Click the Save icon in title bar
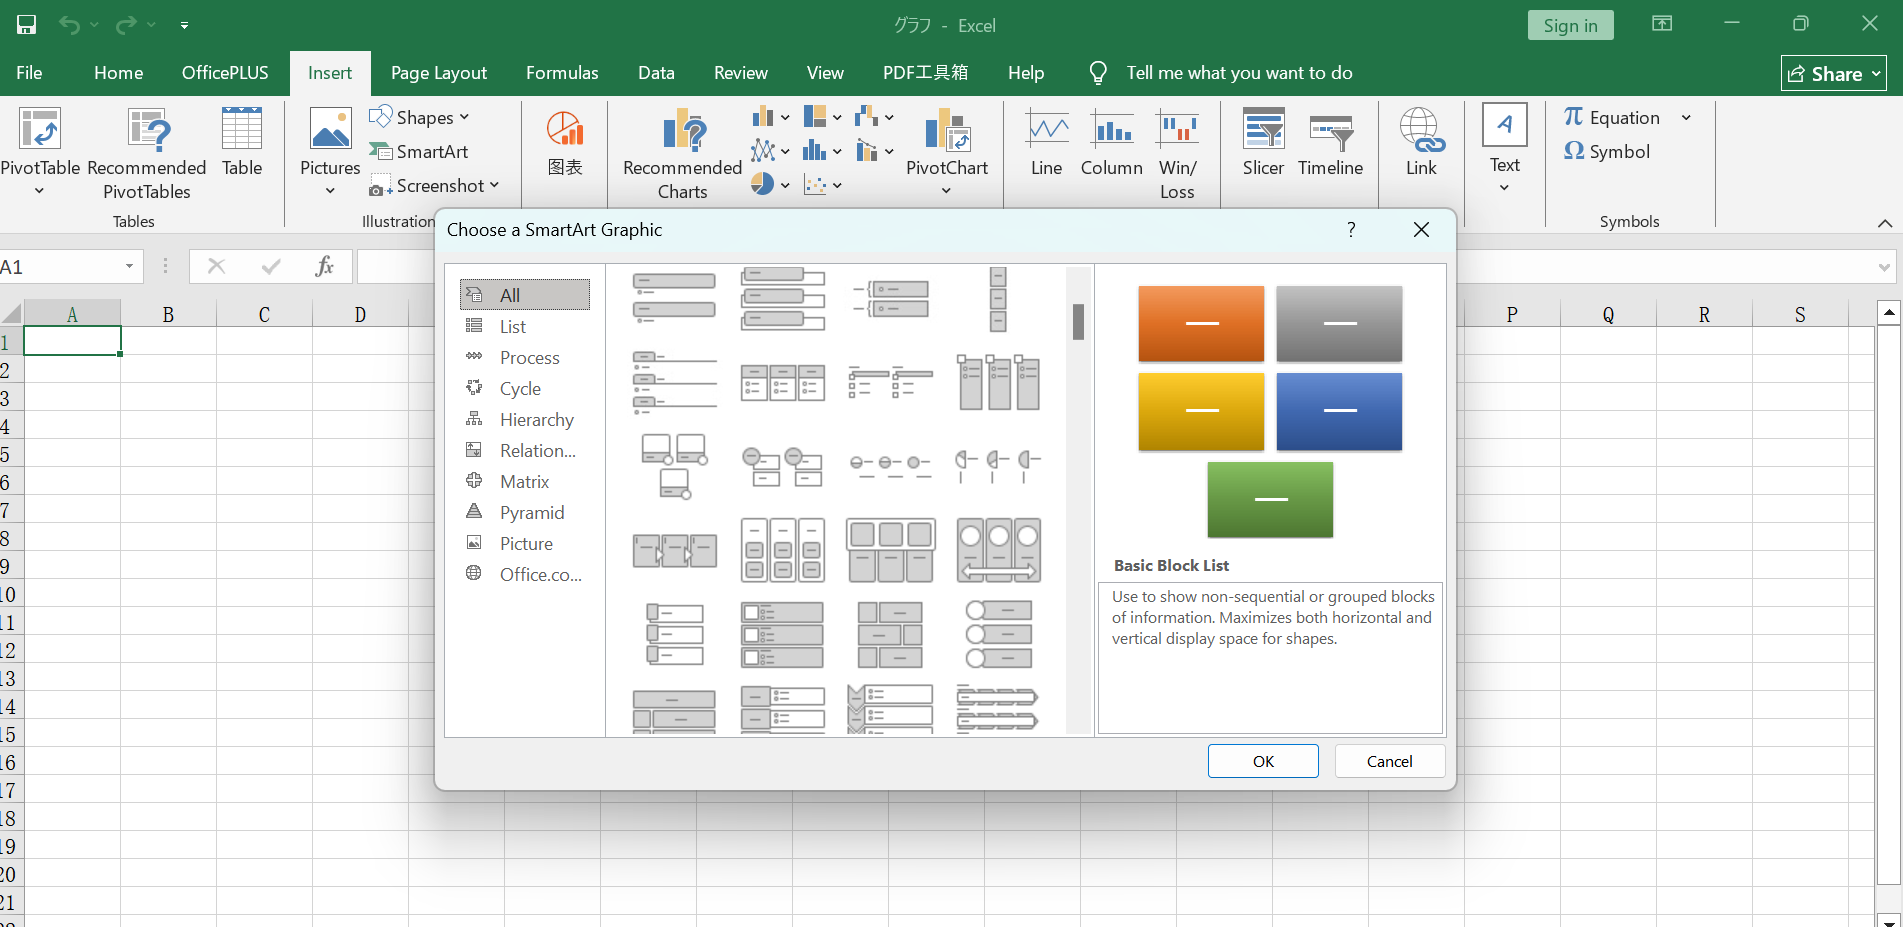This screenshot has width=1903, height=927. coord(27,25)
